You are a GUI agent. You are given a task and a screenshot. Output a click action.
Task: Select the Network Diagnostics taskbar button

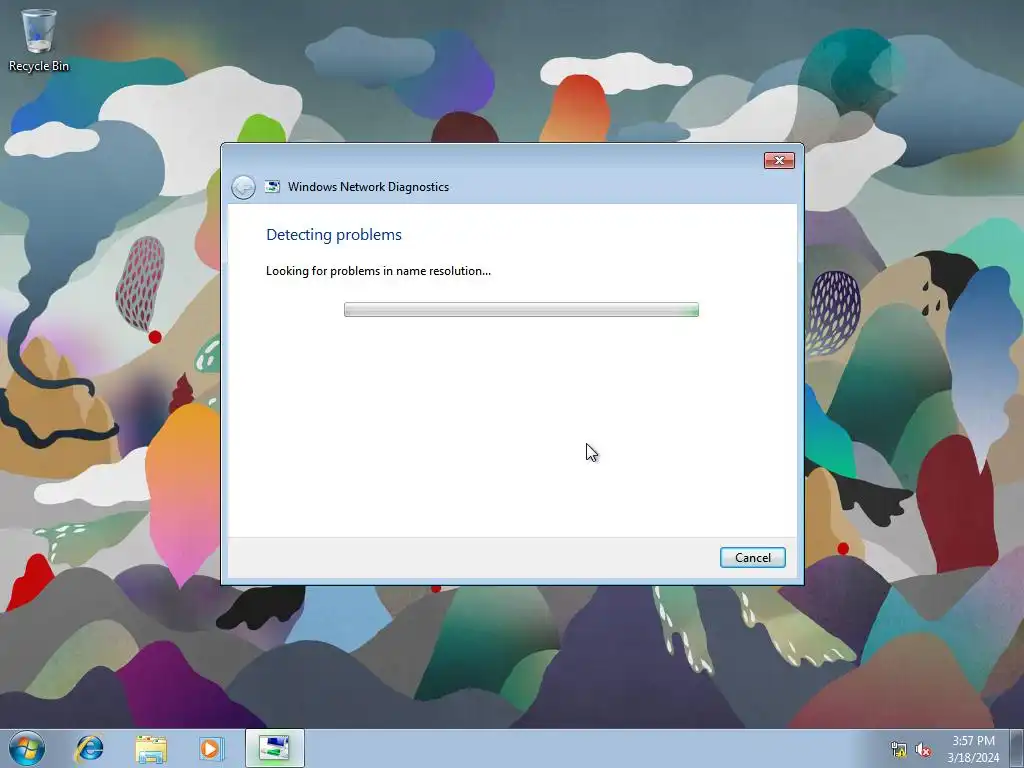click(275, 748)
